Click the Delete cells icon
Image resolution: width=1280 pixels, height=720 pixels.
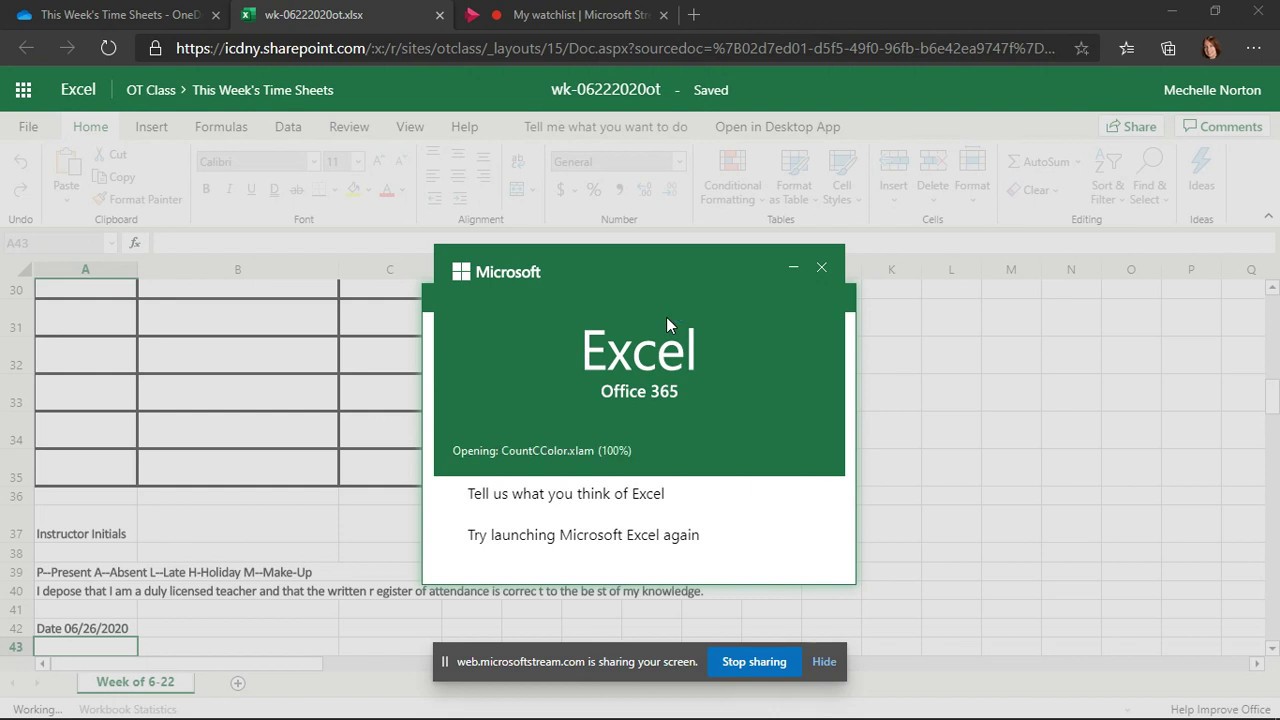coord(932,160)
